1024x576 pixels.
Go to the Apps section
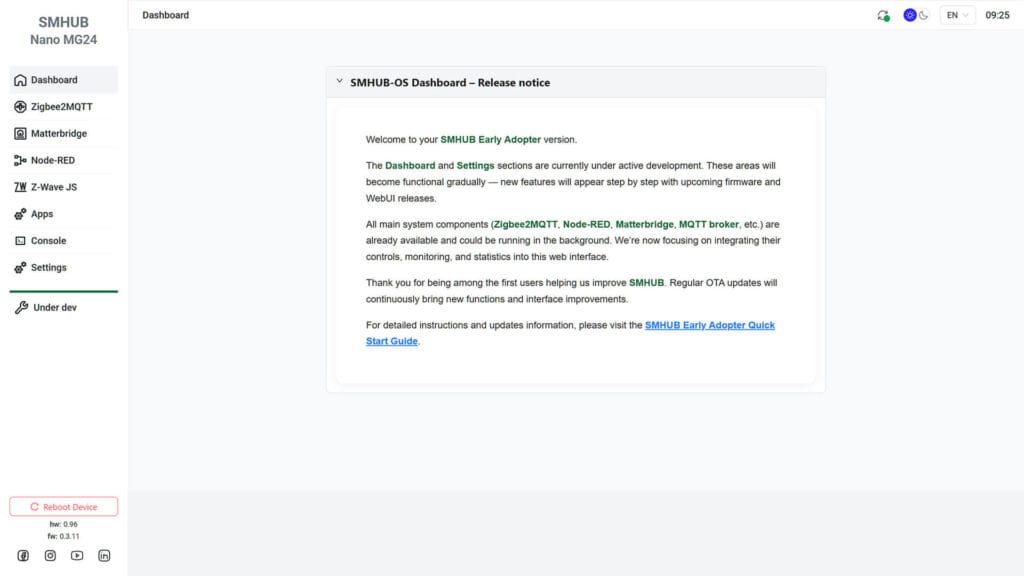42,214
